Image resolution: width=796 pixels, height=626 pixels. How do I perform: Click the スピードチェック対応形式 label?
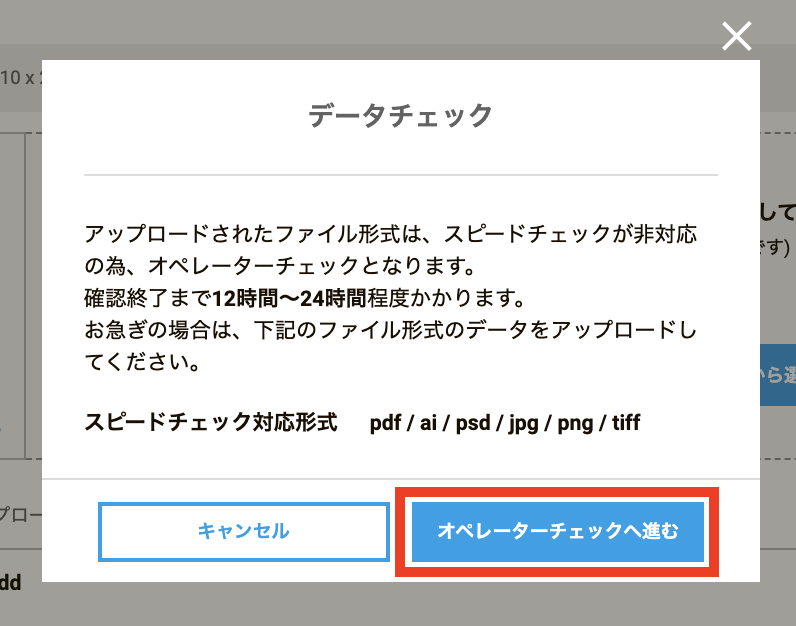tap(211, 422)
